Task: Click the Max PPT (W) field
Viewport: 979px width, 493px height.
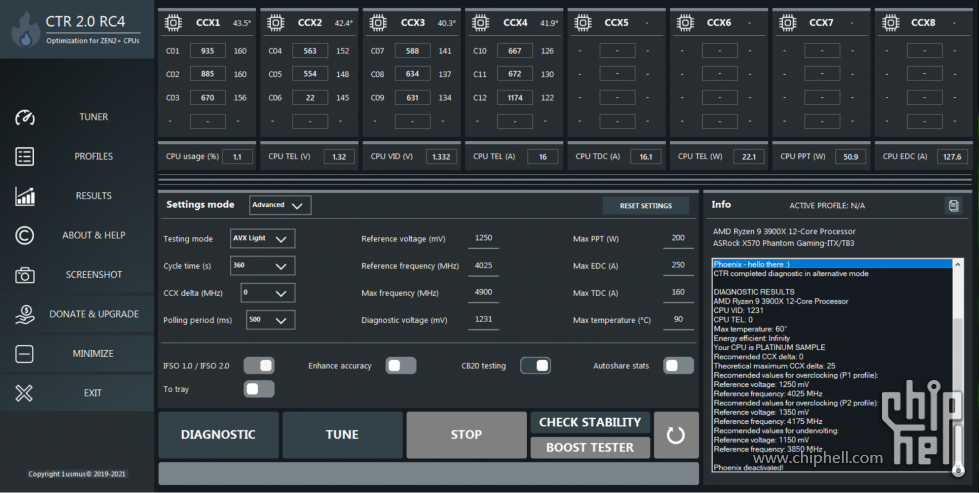Action: [678, 238]
